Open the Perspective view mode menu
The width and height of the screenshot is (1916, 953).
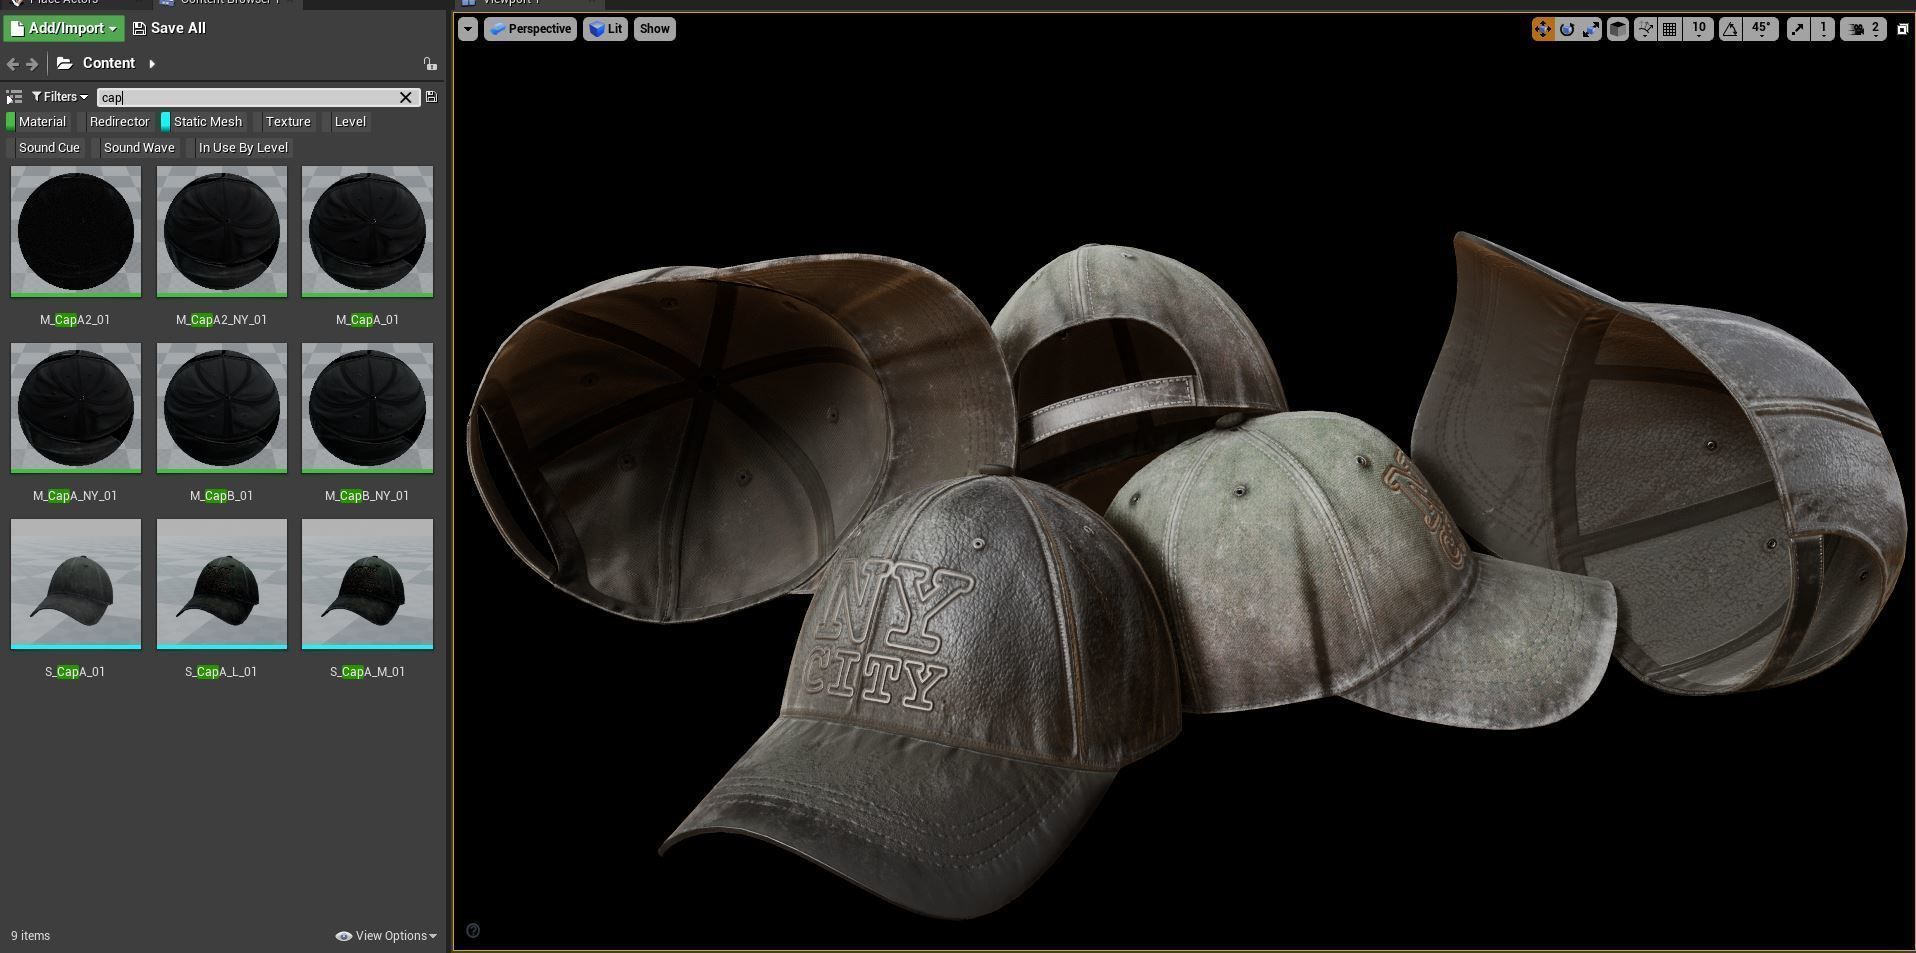click(530, 29)
